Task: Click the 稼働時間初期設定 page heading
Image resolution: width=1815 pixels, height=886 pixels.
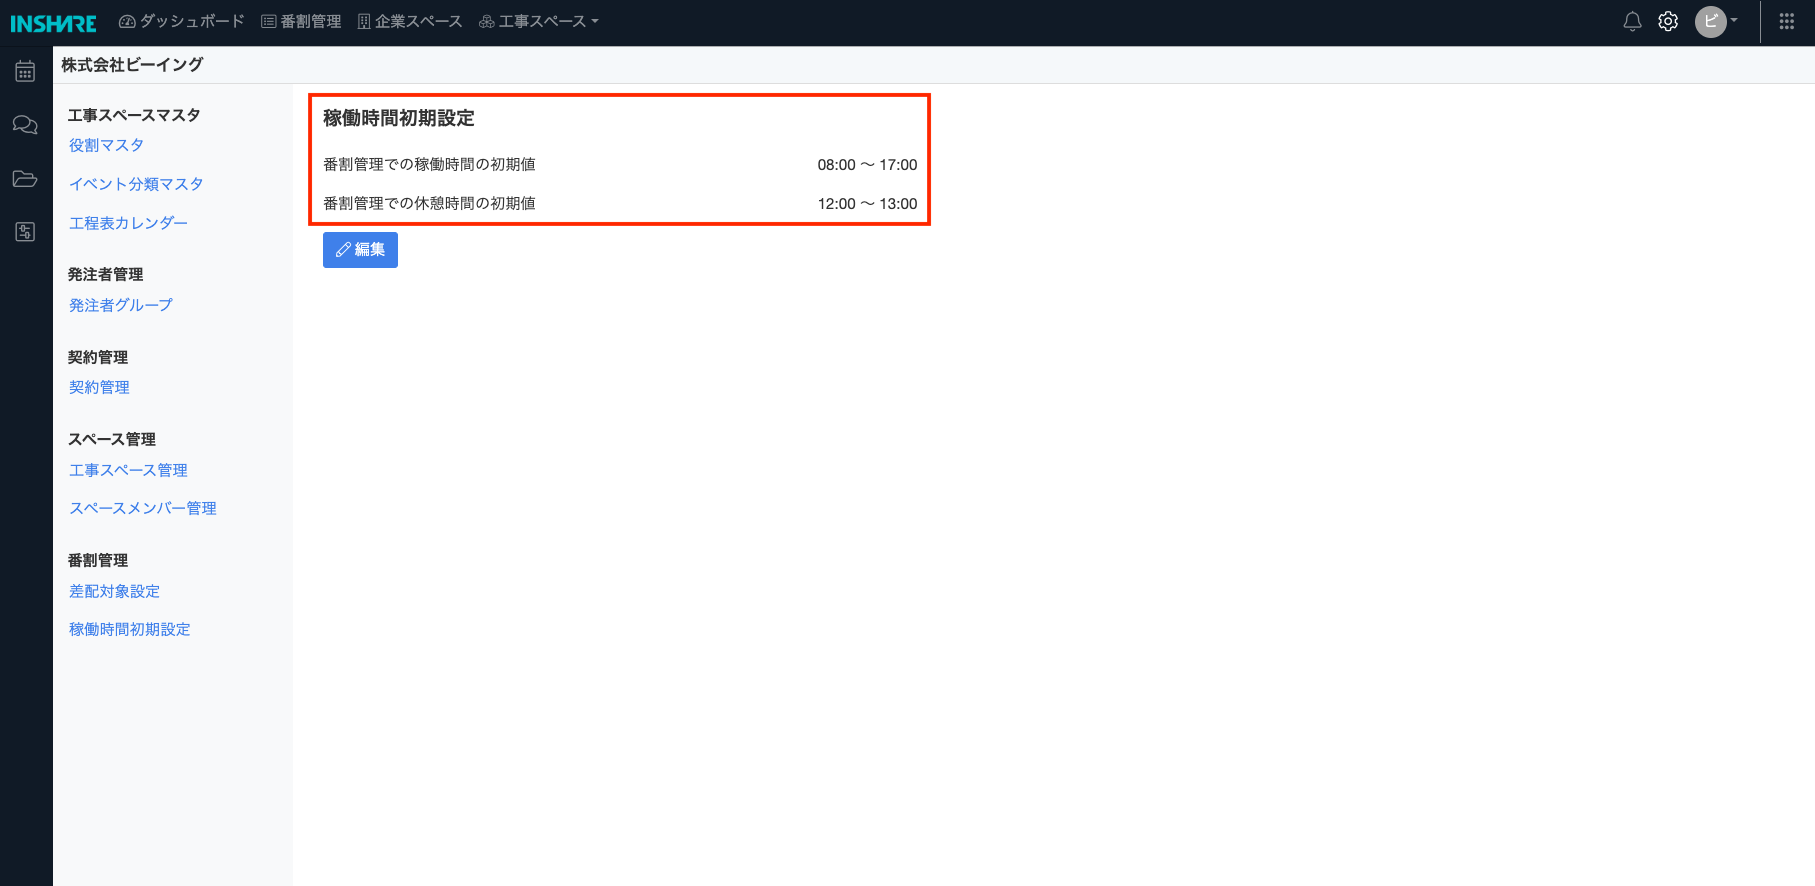Action: 398,118
